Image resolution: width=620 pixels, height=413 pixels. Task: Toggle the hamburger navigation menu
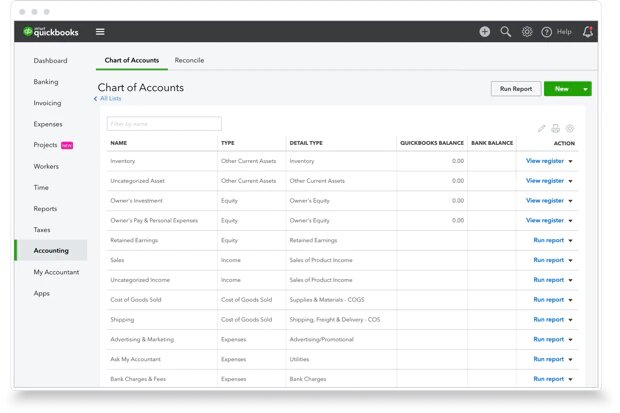coord(100,32)
